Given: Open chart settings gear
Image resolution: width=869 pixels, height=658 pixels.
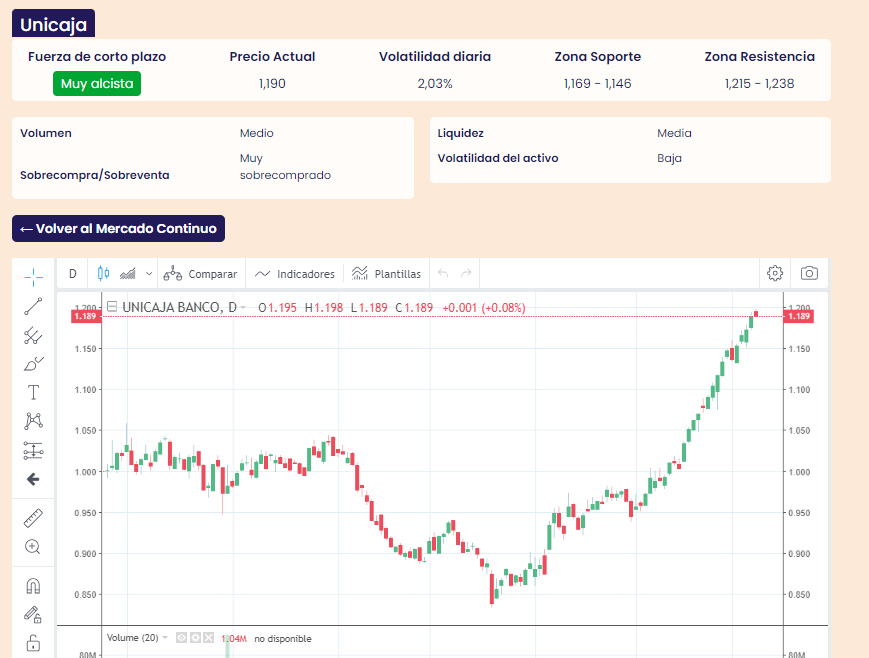Looking at the screenshot, I should click(x=775, y=273).
